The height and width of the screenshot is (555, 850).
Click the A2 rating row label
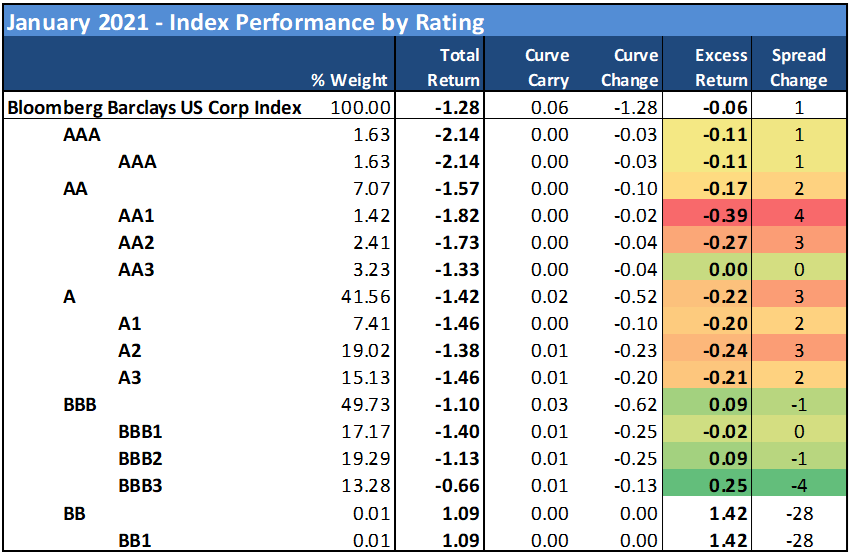coord(131,350)
